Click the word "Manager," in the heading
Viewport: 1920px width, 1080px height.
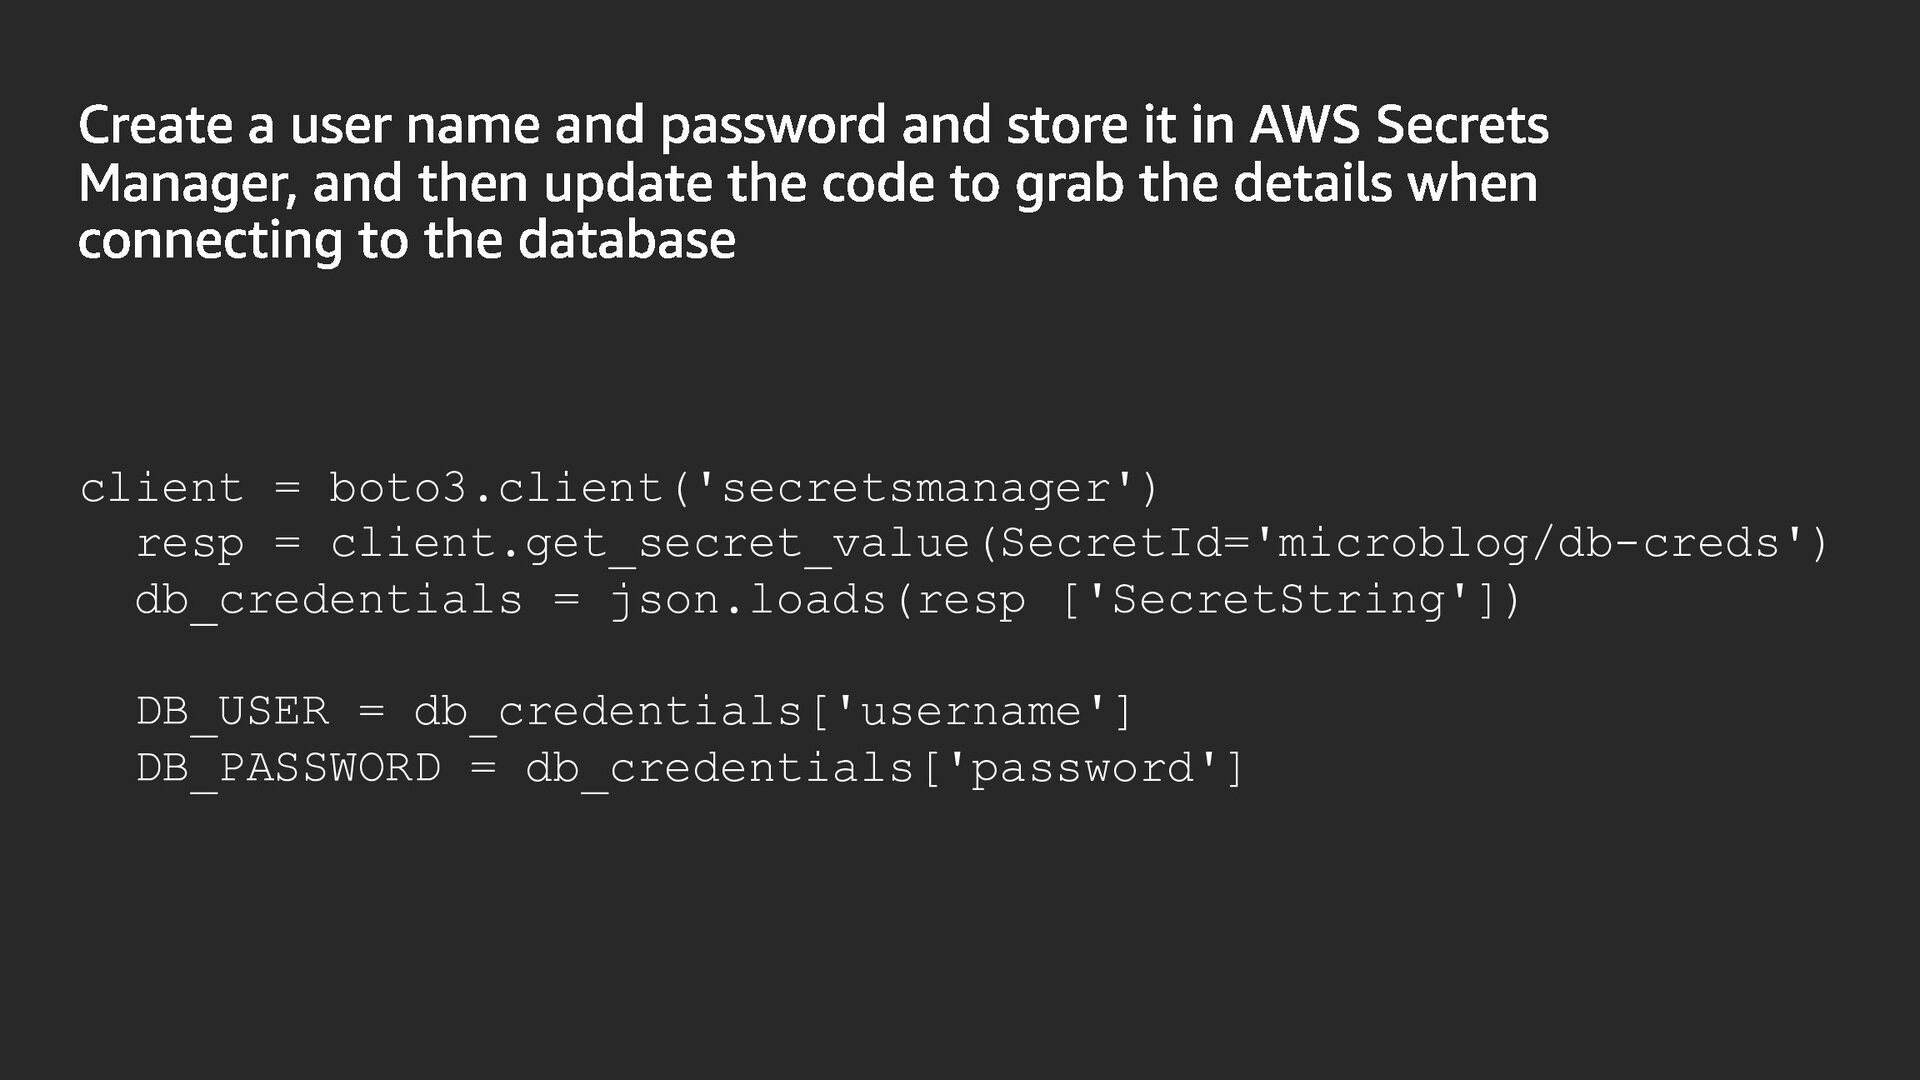(186, 185)
